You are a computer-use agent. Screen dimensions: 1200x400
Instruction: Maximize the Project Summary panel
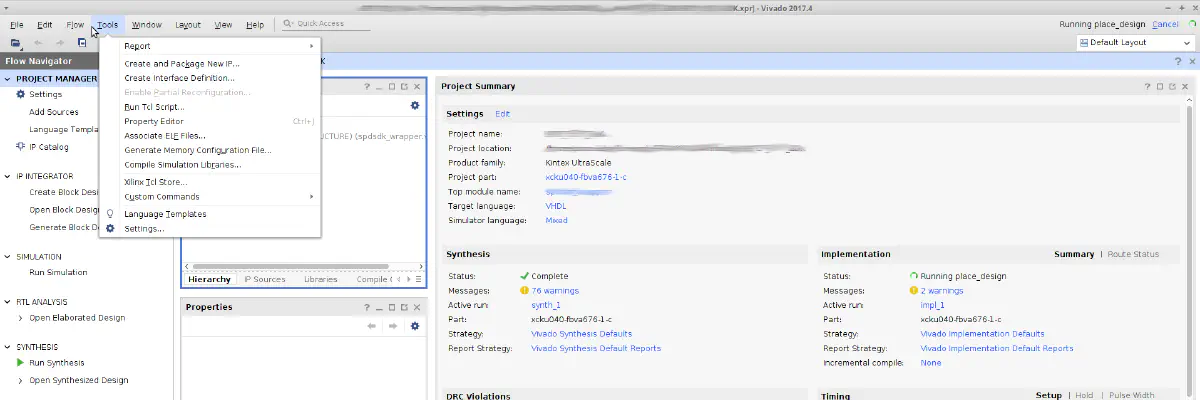click(1161, 87)
